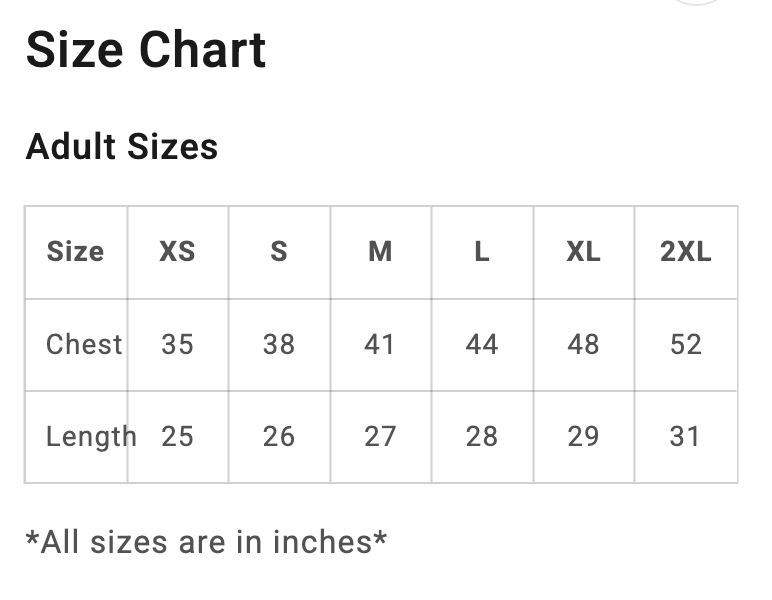Click the Size header cell

point(75,252)
